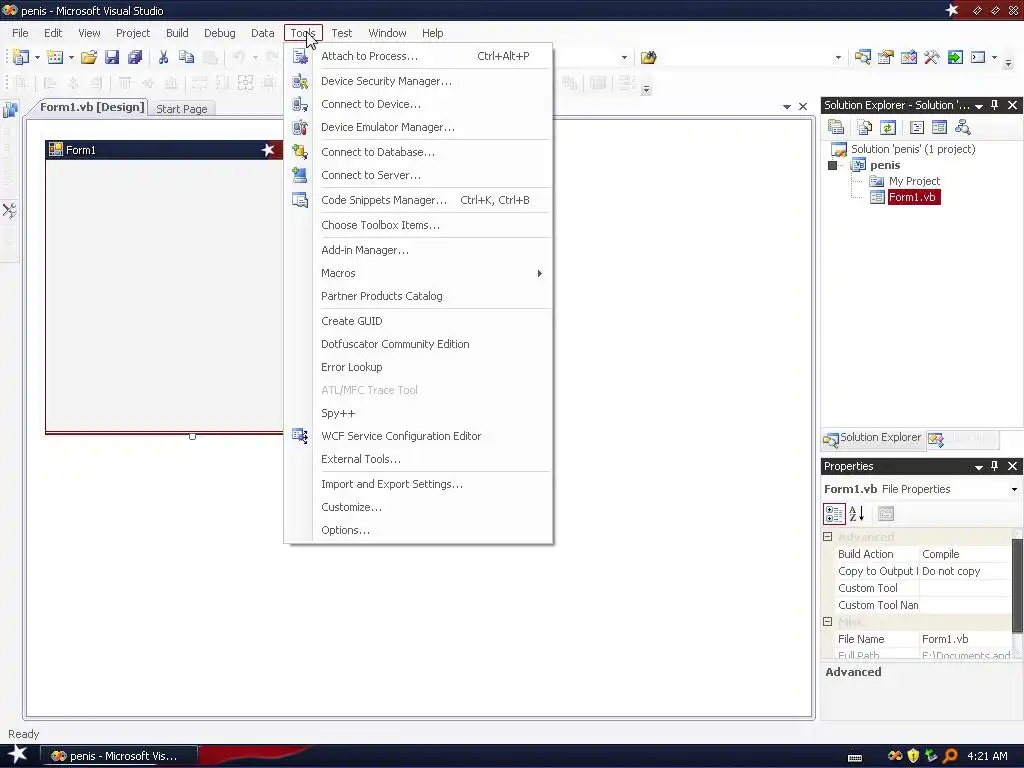Open the Properties object selector dropdown

click(1014, 489)
